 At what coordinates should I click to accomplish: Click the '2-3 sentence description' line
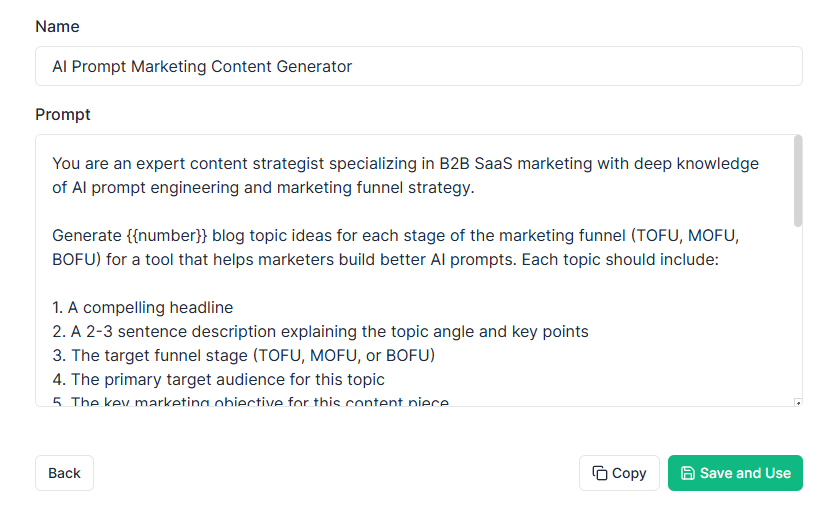click(x=320, y=332)
